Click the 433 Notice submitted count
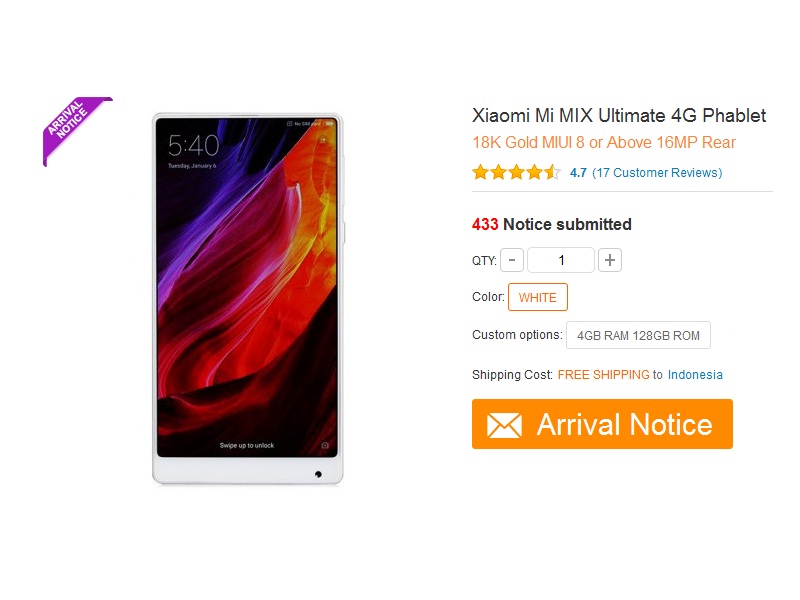 coord(552,224)
